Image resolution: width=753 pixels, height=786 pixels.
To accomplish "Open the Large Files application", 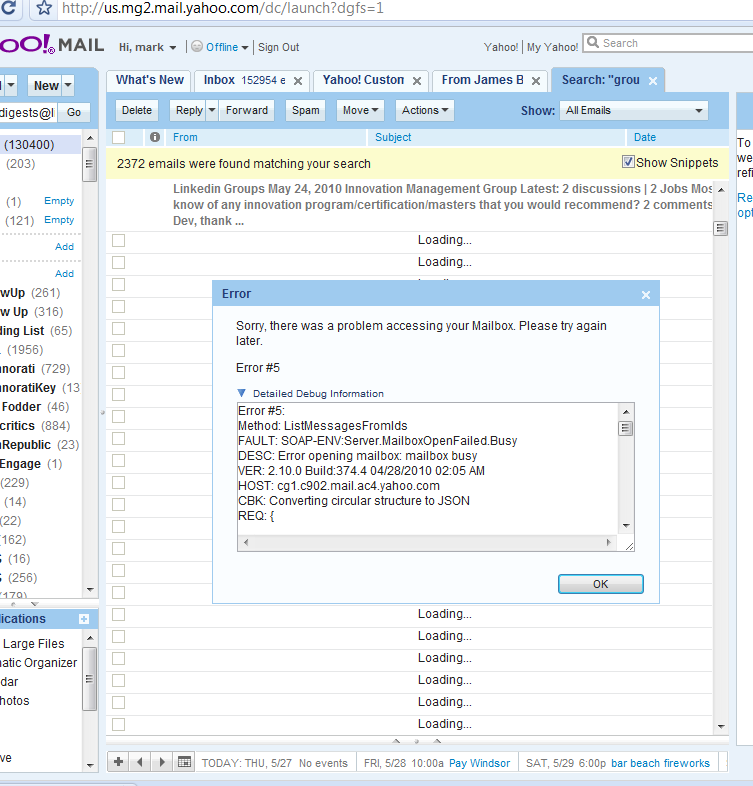I will click(34, 644).
